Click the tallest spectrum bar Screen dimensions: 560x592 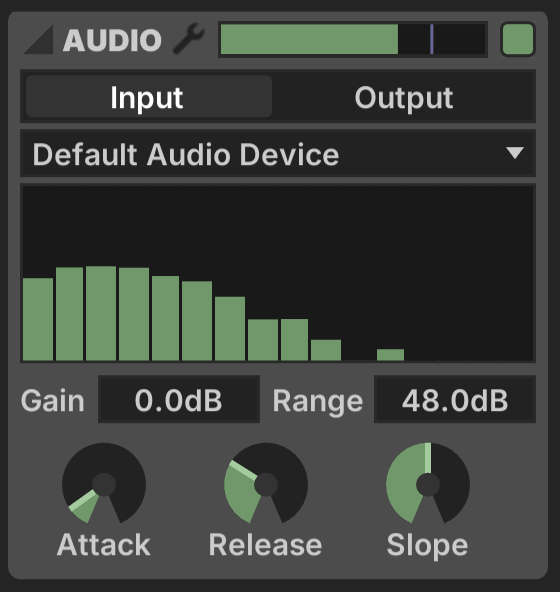pyautogui.click(x=101, y=313)
